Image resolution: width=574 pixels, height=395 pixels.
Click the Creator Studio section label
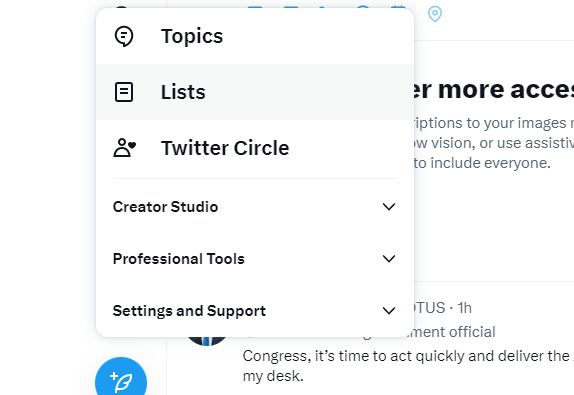165,207
